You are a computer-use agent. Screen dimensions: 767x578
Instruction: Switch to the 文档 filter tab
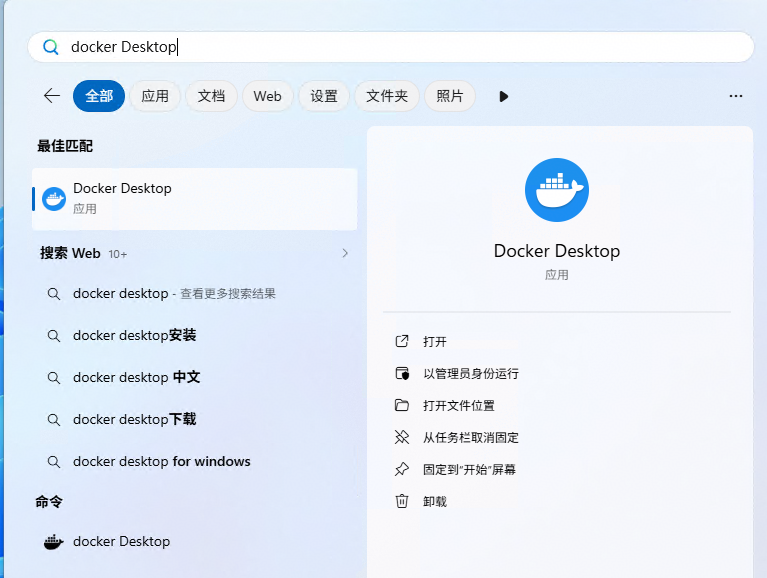[211, 96]
